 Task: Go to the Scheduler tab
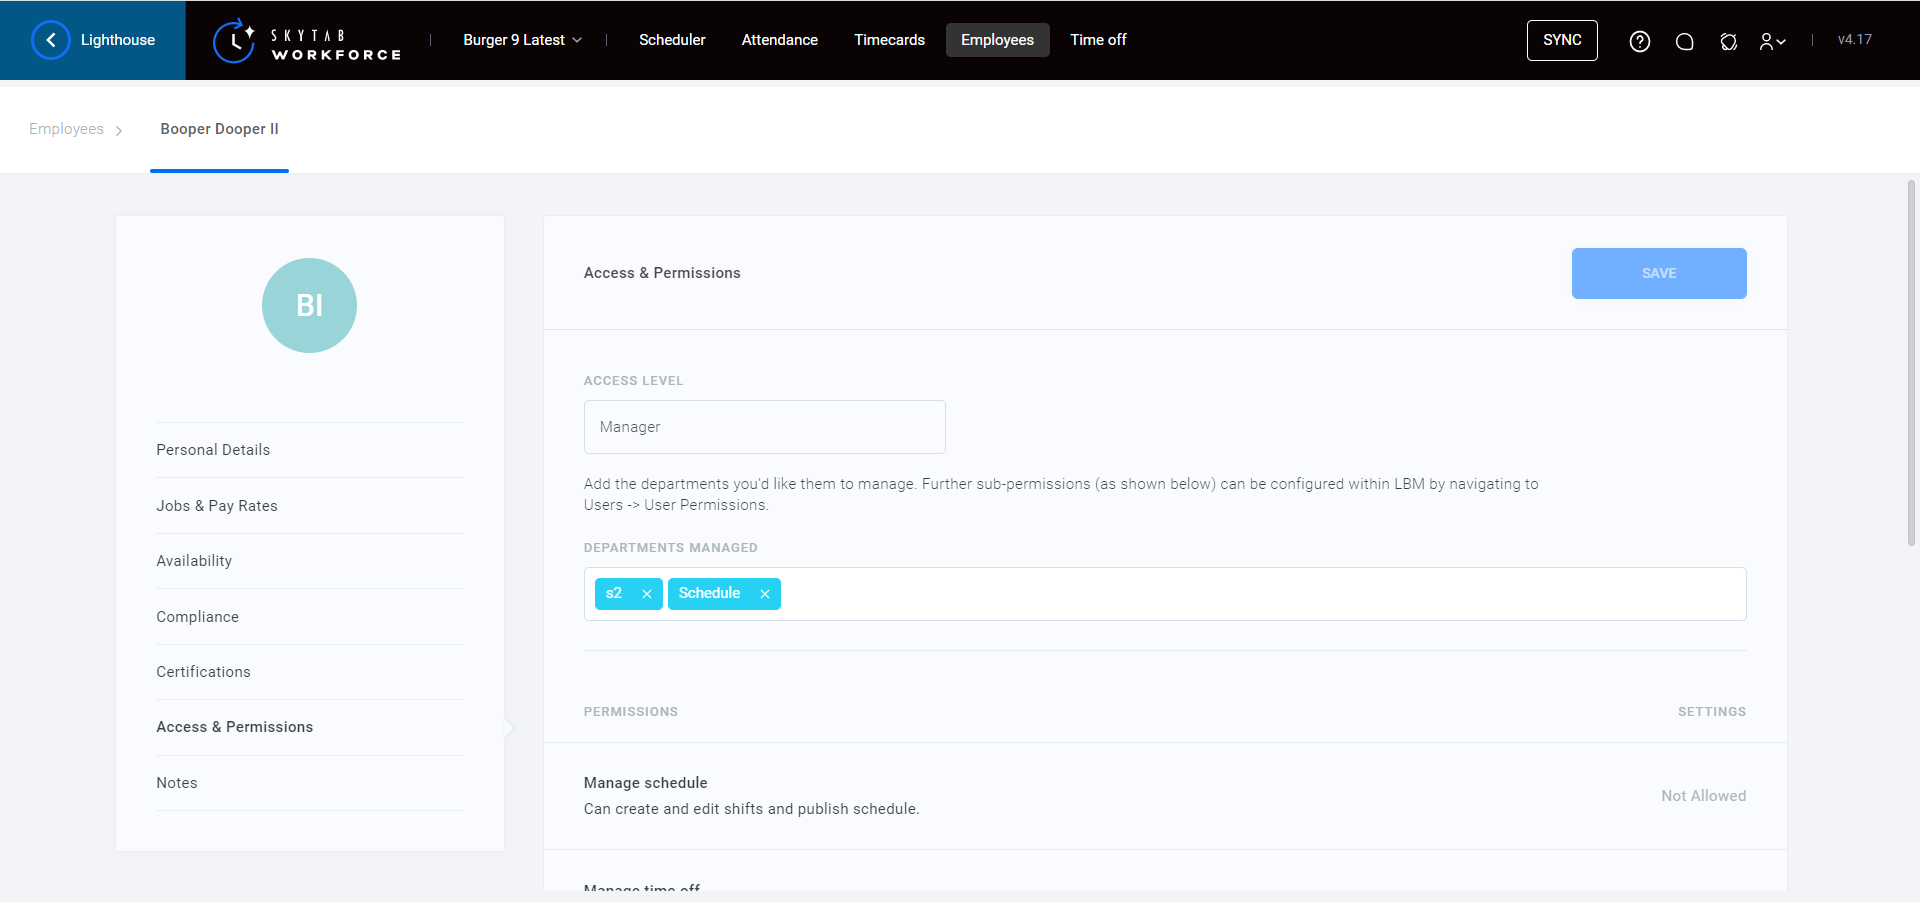[x=672, y=40]
